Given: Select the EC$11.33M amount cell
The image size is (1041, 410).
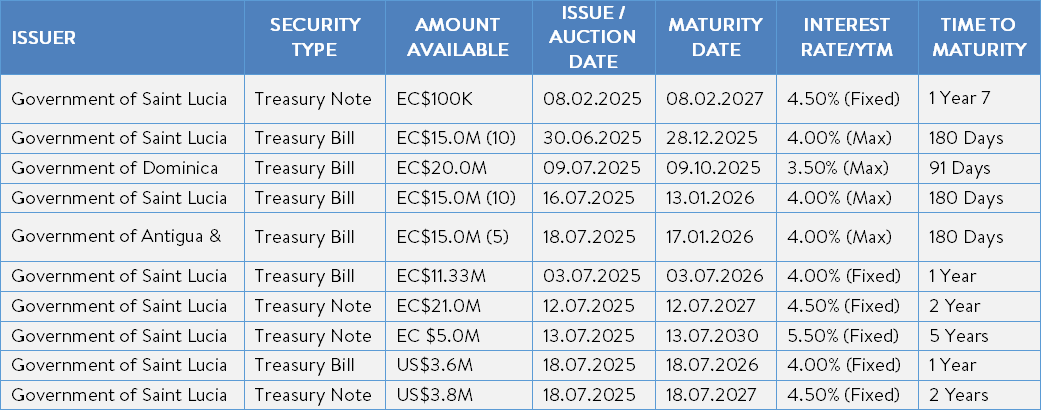Looking at the screenshot, I should point(458,276).
